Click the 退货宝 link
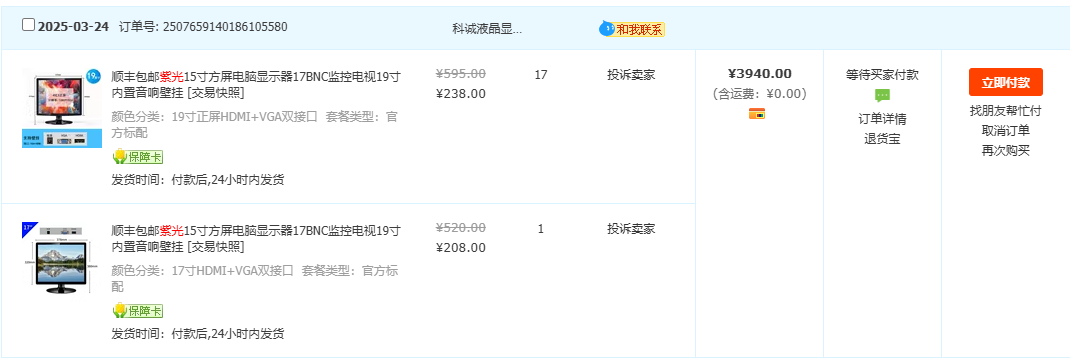The image size is (1070, 361). (882, 139)
